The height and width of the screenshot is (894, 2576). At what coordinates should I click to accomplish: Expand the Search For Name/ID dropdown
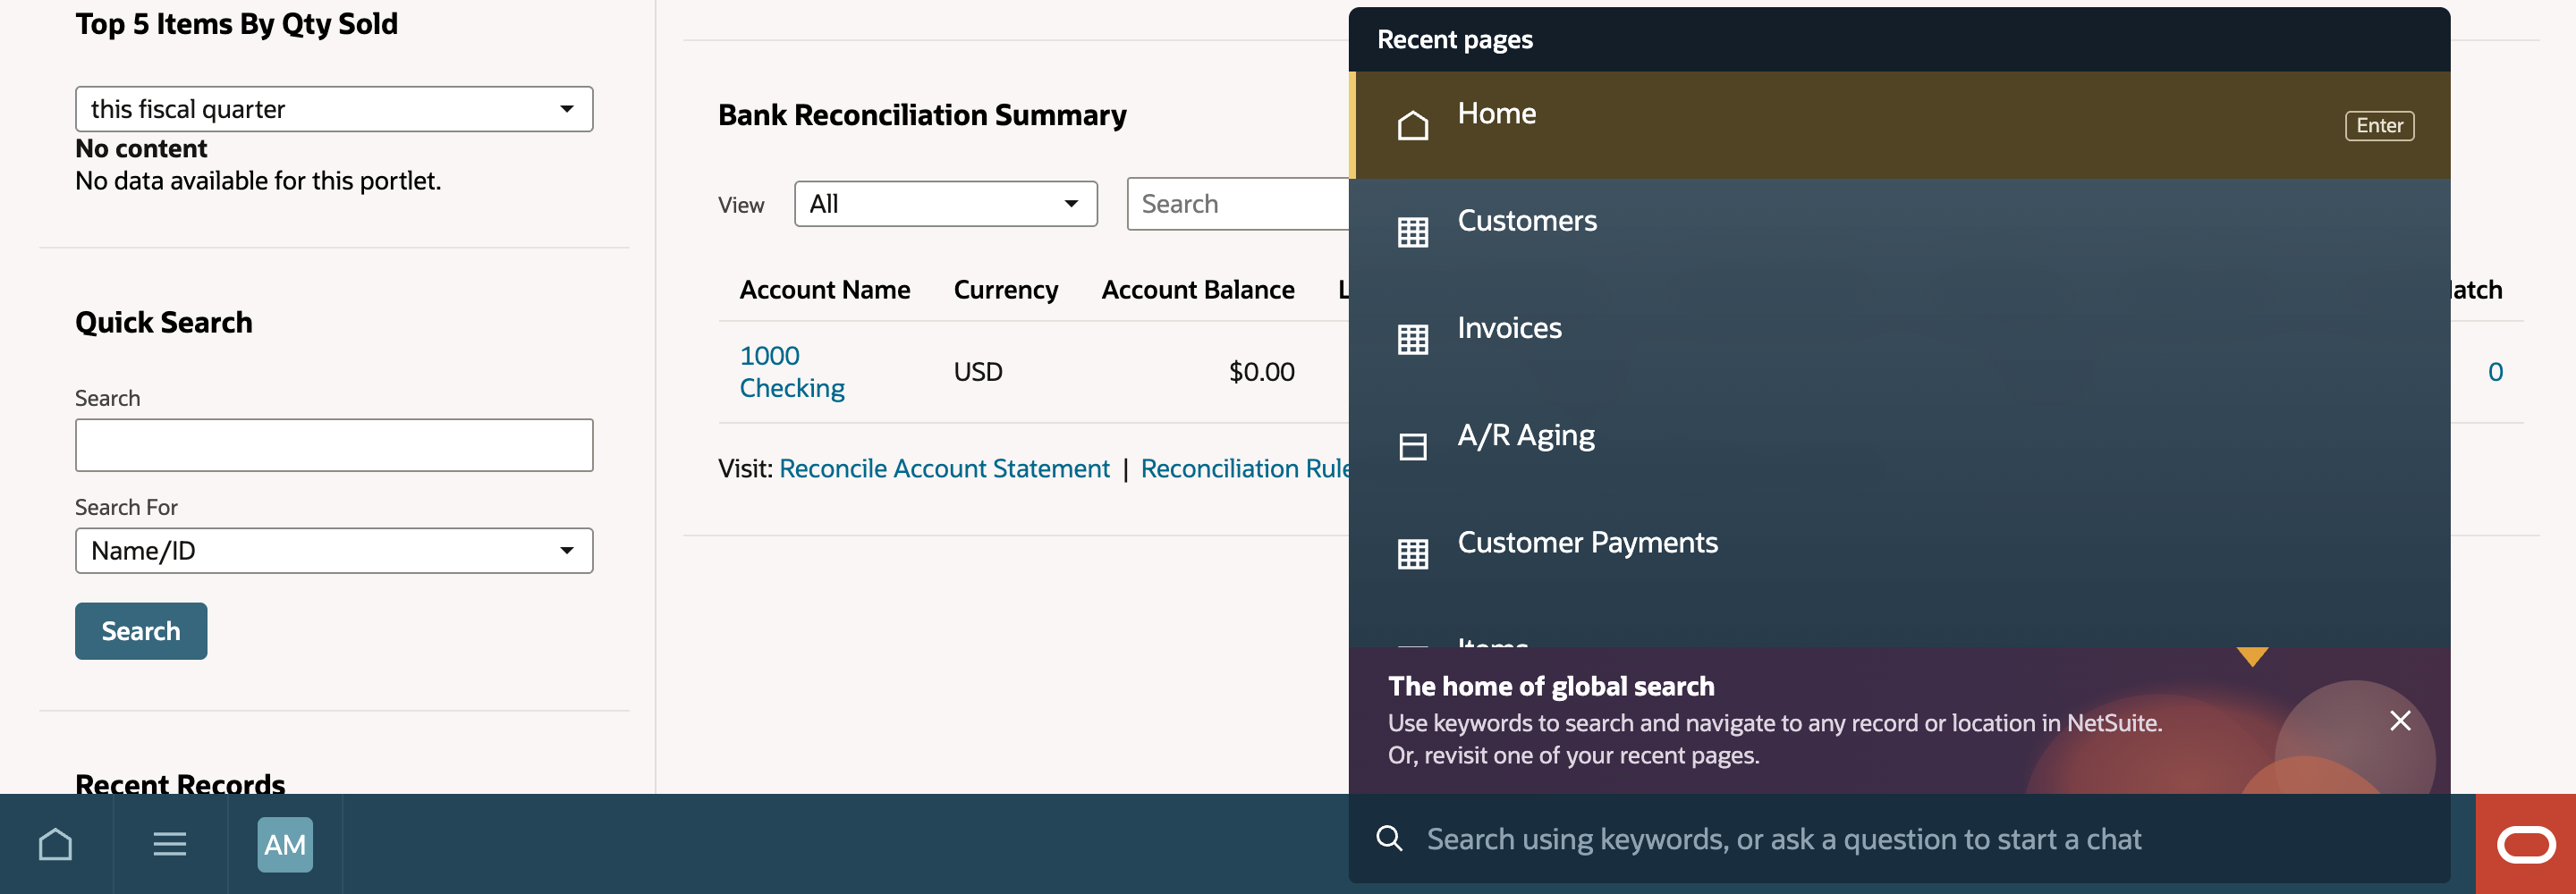coord(334,550)
